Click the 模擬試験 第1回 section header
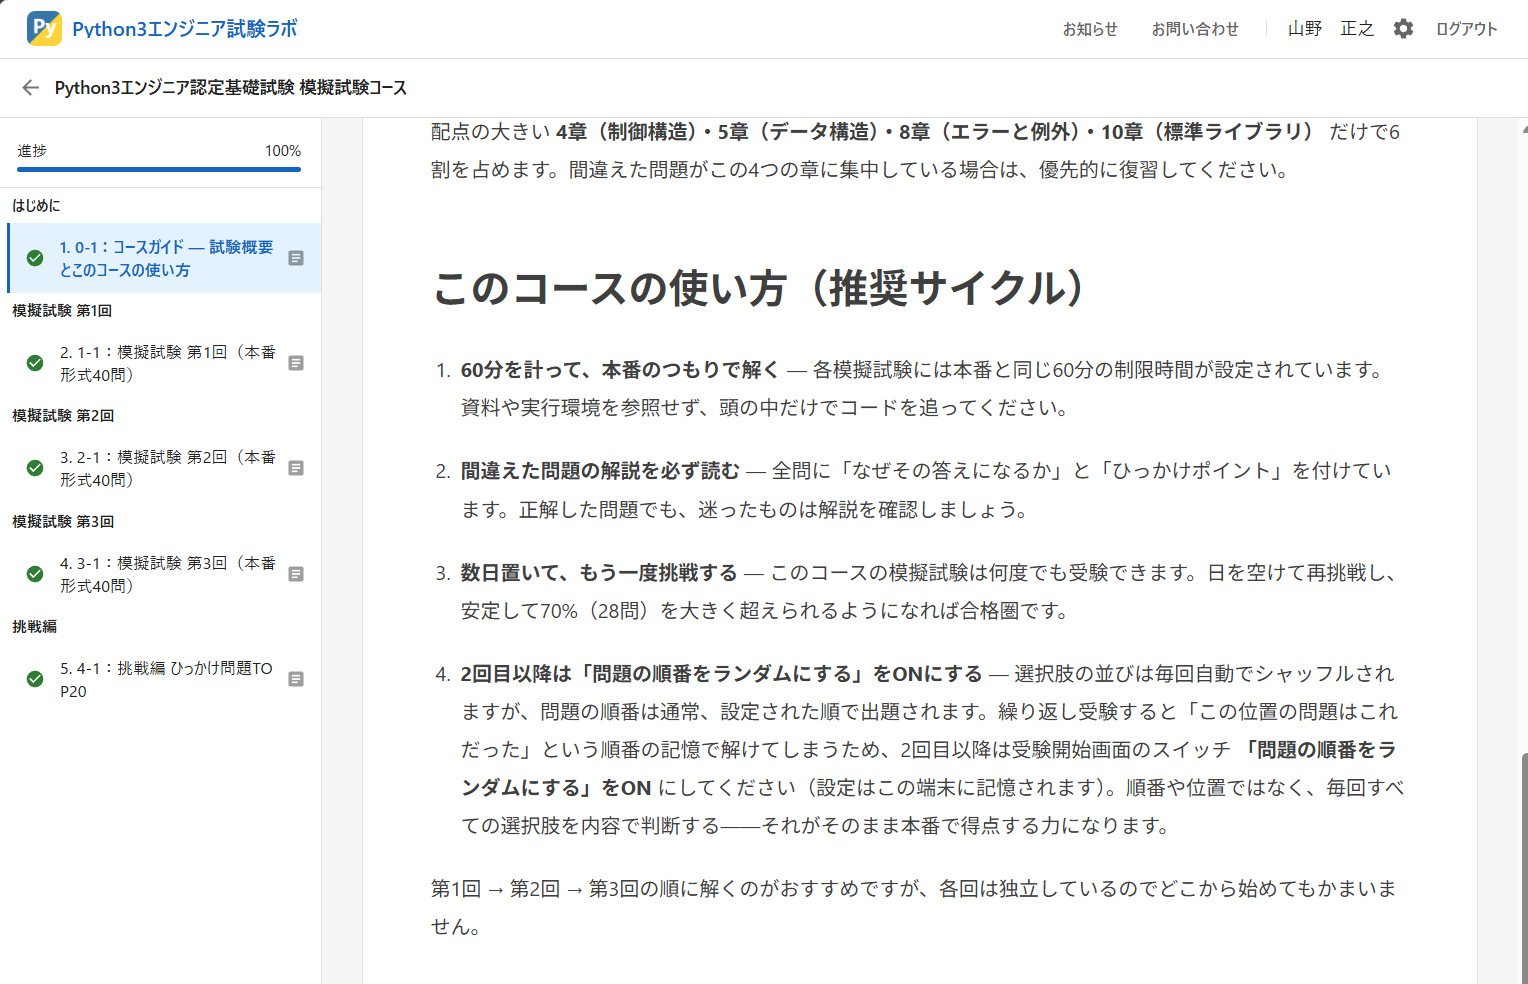1528x984 pixels. point(62,311)
